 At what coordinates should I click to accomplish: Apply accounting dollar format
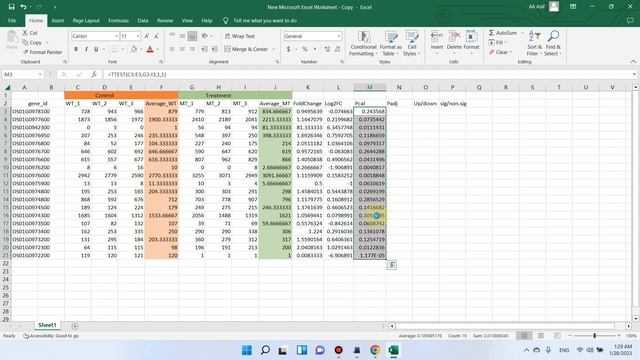click(x=288, y=49)
